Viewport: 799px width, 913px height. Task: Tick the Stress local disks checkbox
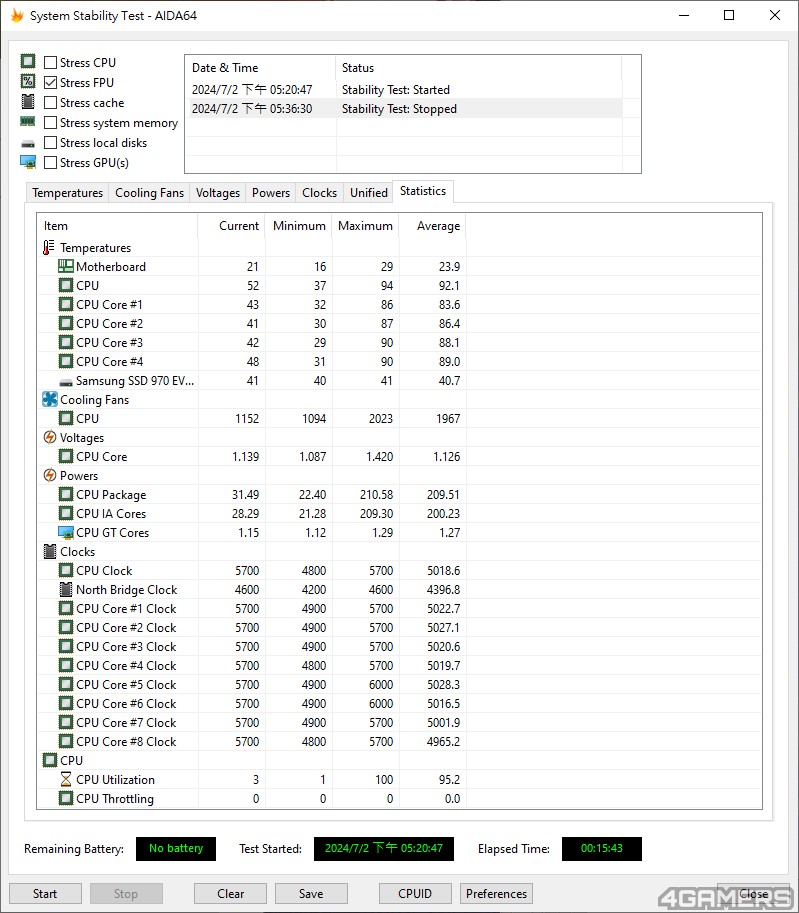coord(51,143)
